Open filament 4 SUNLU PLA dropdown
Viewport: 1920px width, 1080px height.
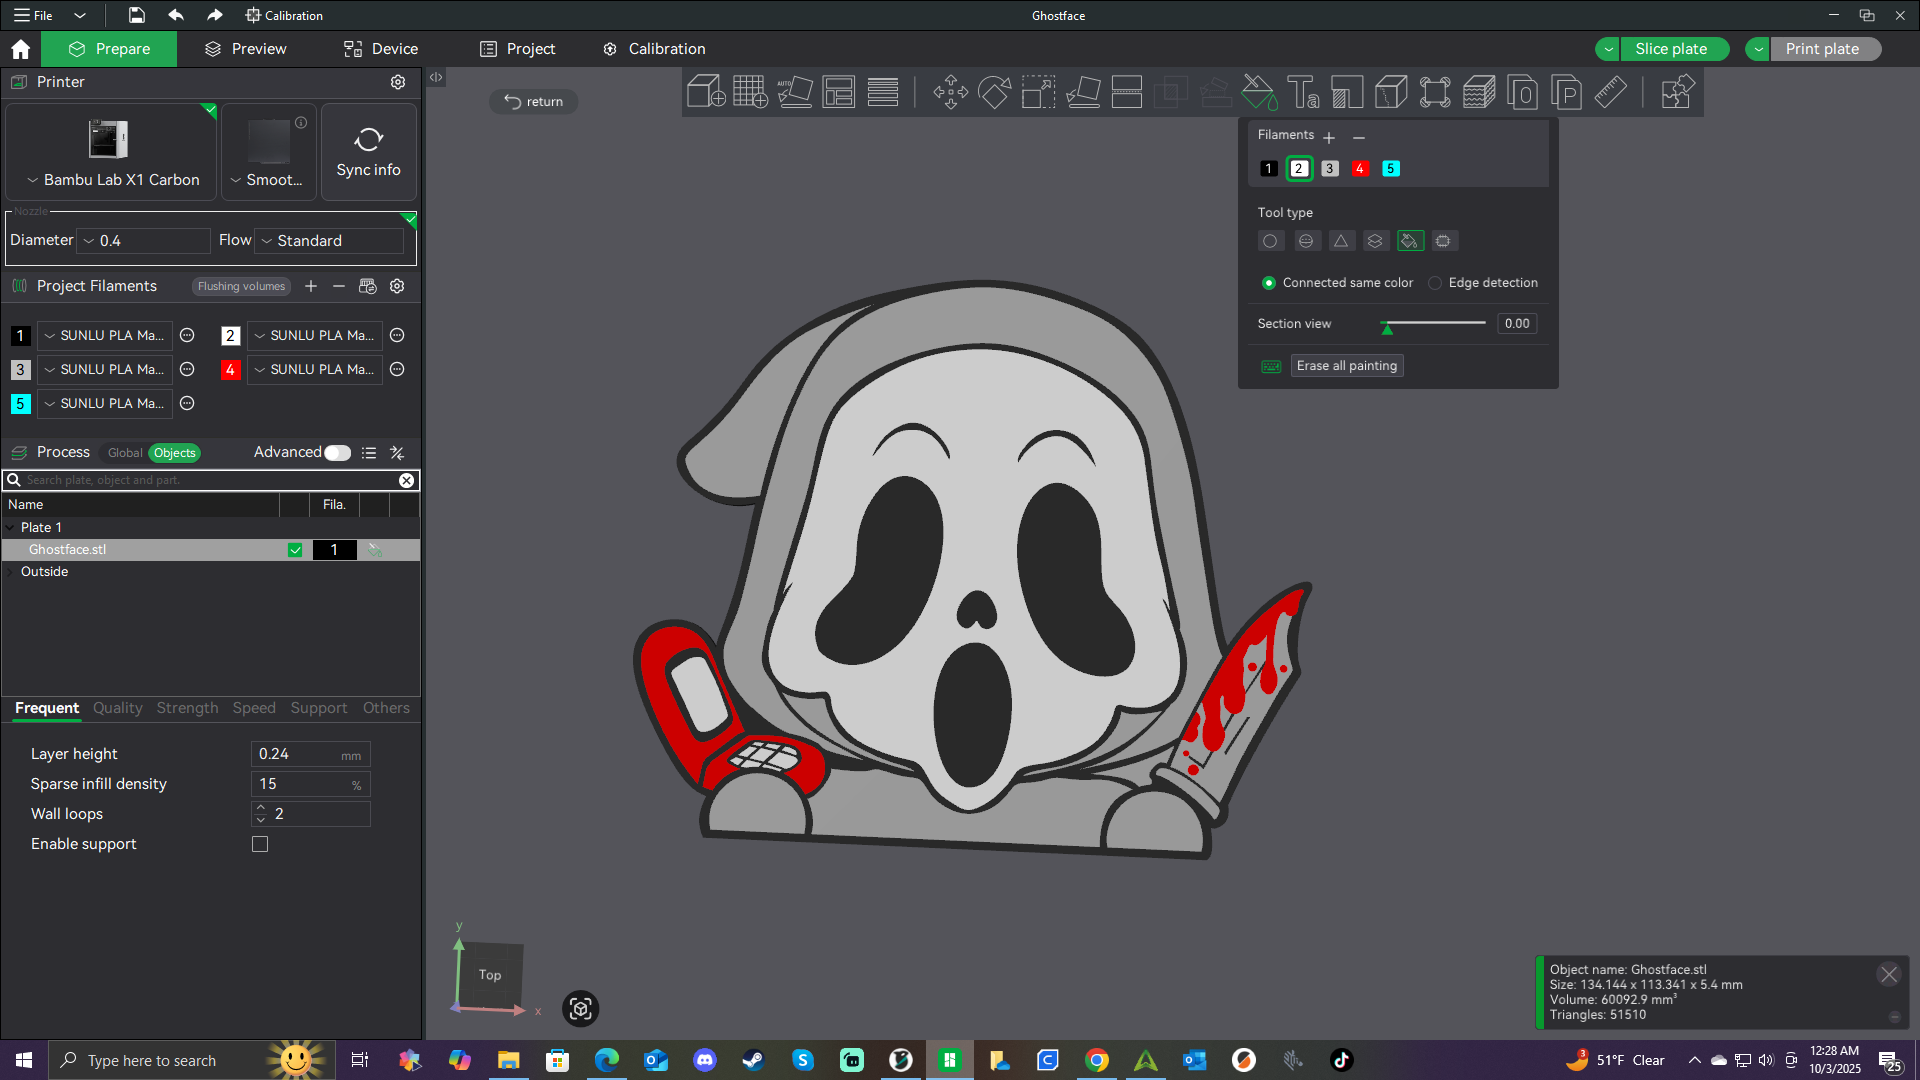[315, 370]
